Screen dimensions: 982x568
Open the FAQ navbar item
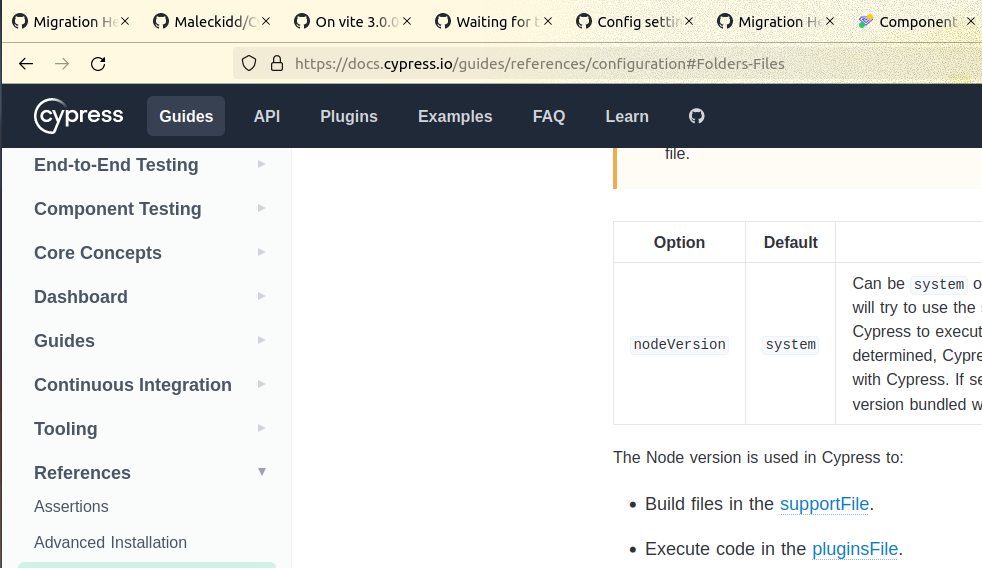tap(549, 116)
